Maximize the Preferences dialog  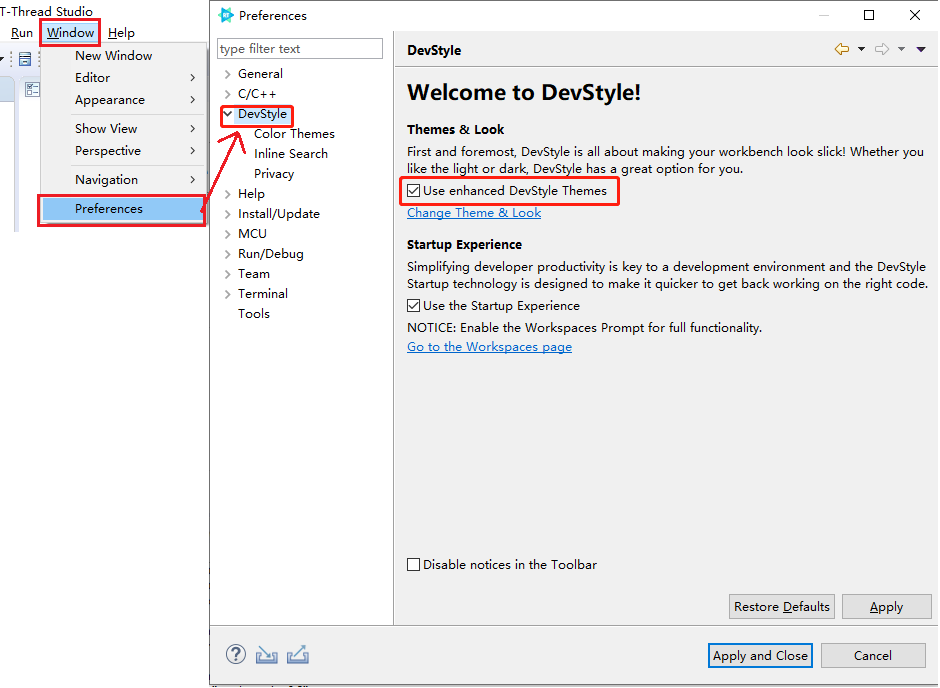click(869, 15)
